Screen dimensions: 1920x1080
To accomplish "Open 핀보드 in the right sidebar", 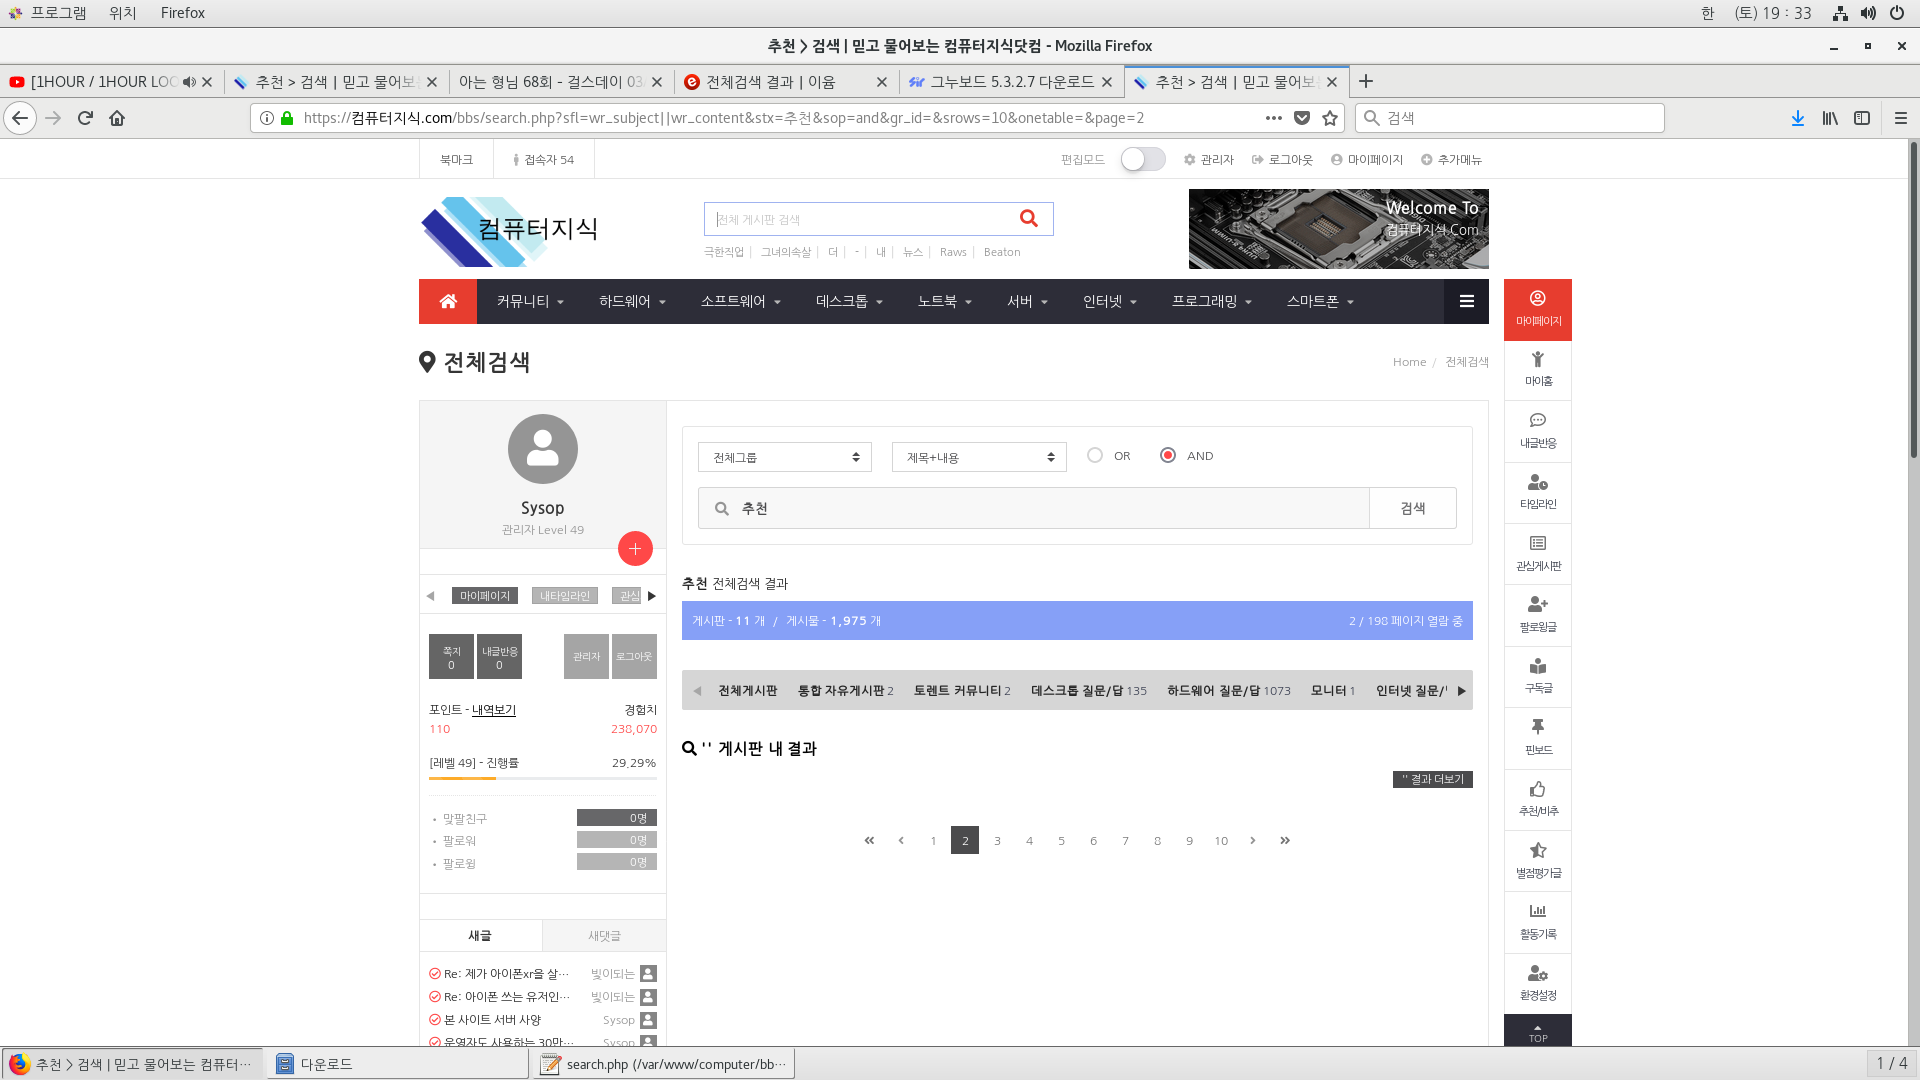I will click(x=1538, y=738).
